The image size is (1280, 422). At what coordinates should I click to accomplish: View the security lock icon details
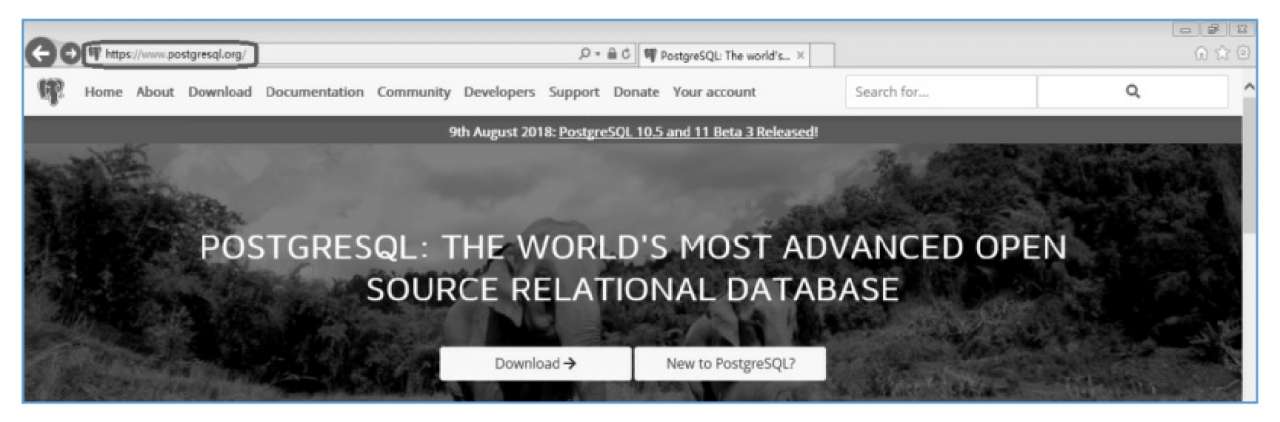(611, 55)
